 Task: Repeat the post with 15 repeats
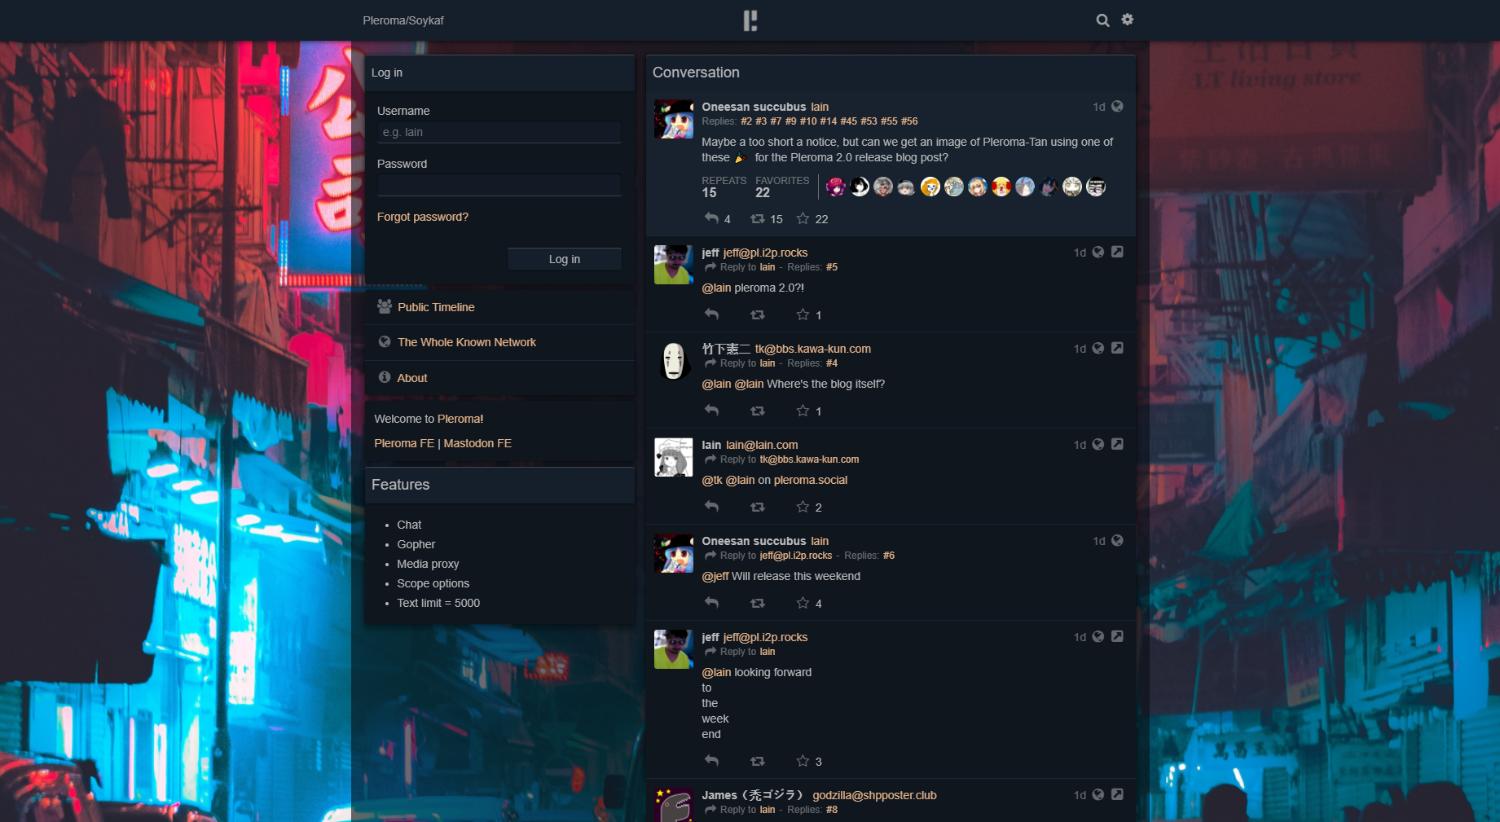pos(758,218)
